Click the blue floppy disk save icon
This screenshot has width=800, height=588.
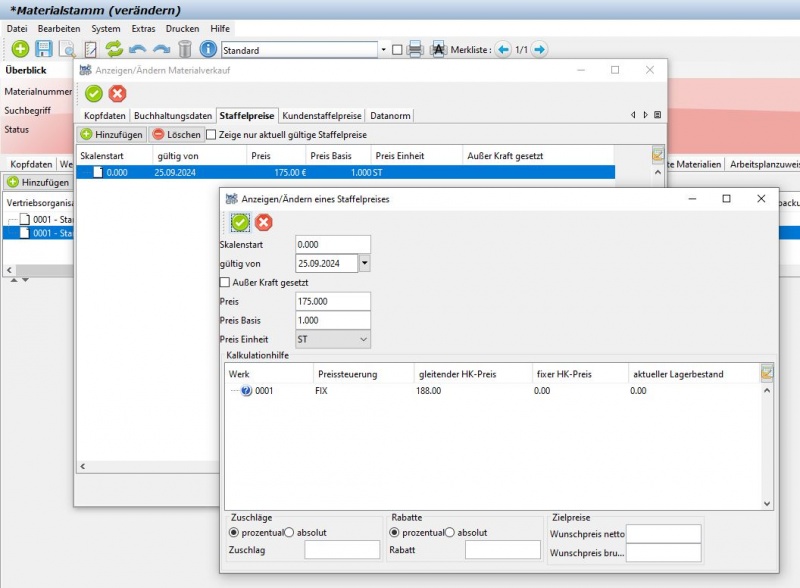(x=44, y=49)
